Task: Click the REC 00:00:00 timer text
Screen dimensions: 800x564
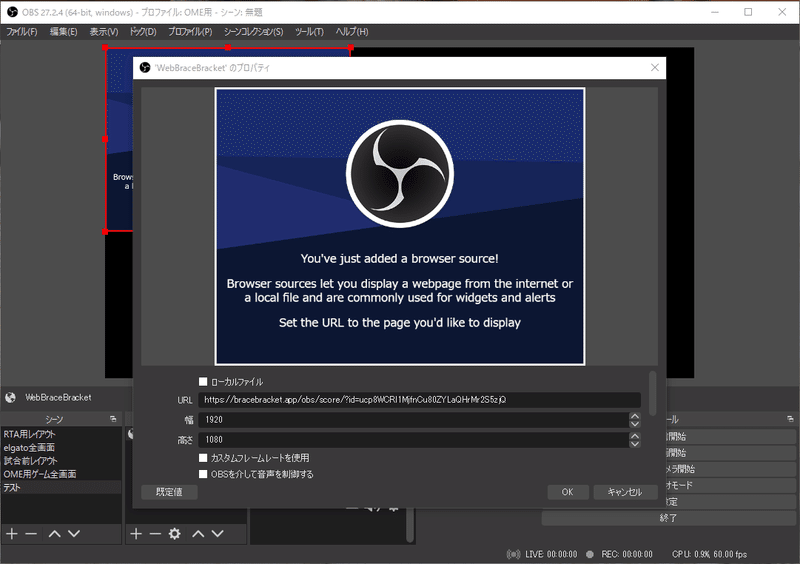Action: pos(627,554)
